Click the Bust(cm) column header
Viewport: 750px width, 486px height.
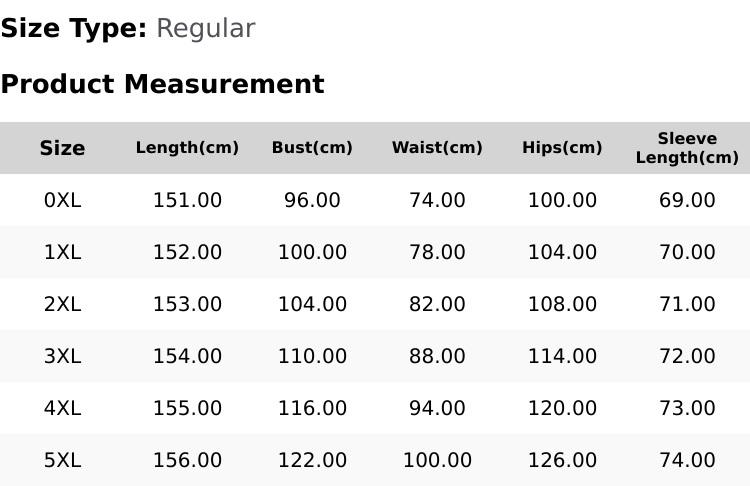click(312, 148)
